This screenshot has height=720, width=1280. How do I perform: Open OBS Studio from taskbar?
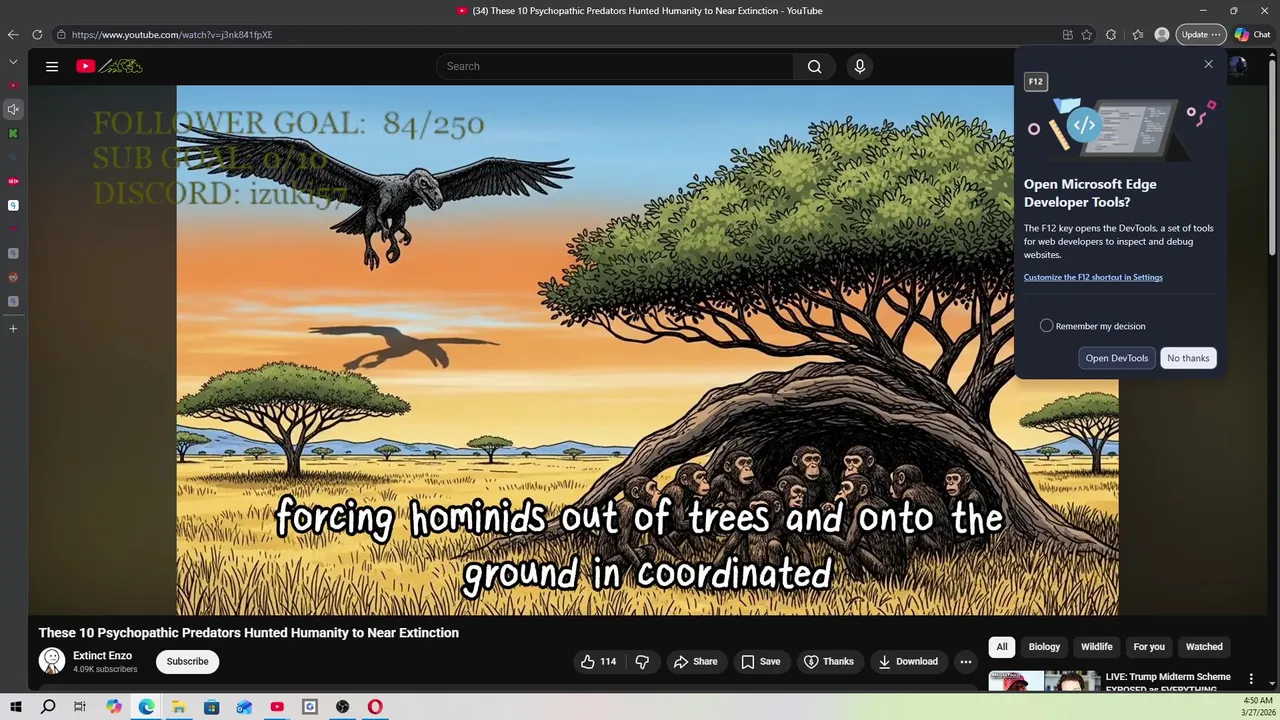point(343,707)
